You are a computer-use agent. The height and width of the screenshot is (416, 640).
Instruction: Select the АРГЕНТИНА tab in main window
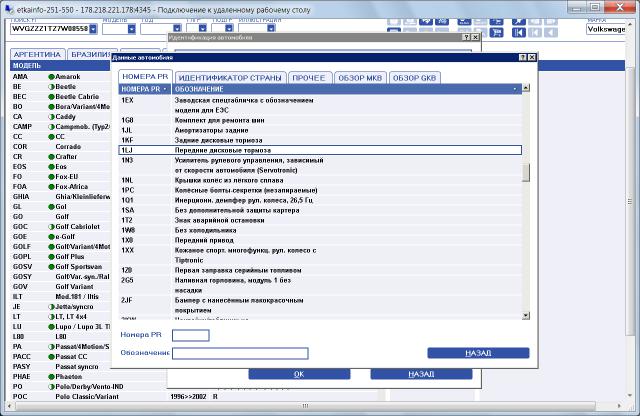pyautogui.click(x=37, y=54)
